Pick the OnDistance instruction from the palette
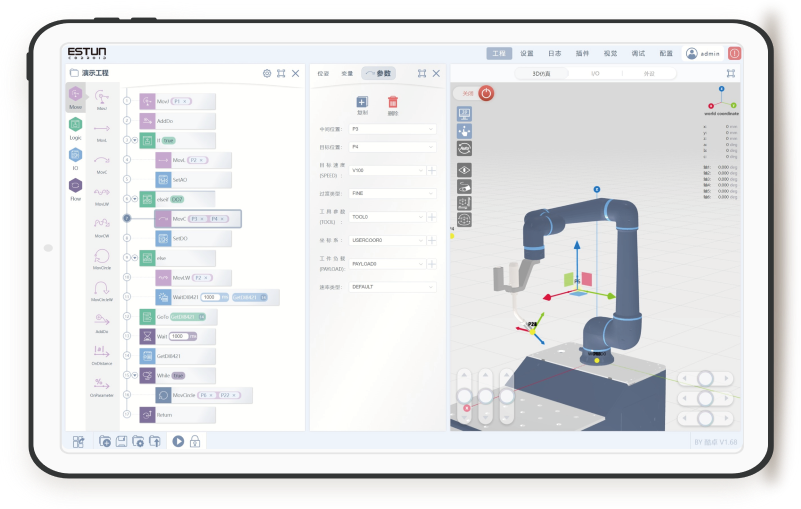 [x=102, y=355]
